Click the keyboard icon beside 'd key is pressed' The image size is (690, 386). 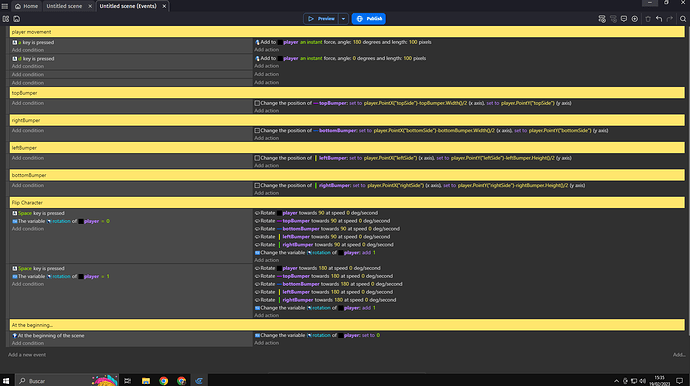[15, 59]
